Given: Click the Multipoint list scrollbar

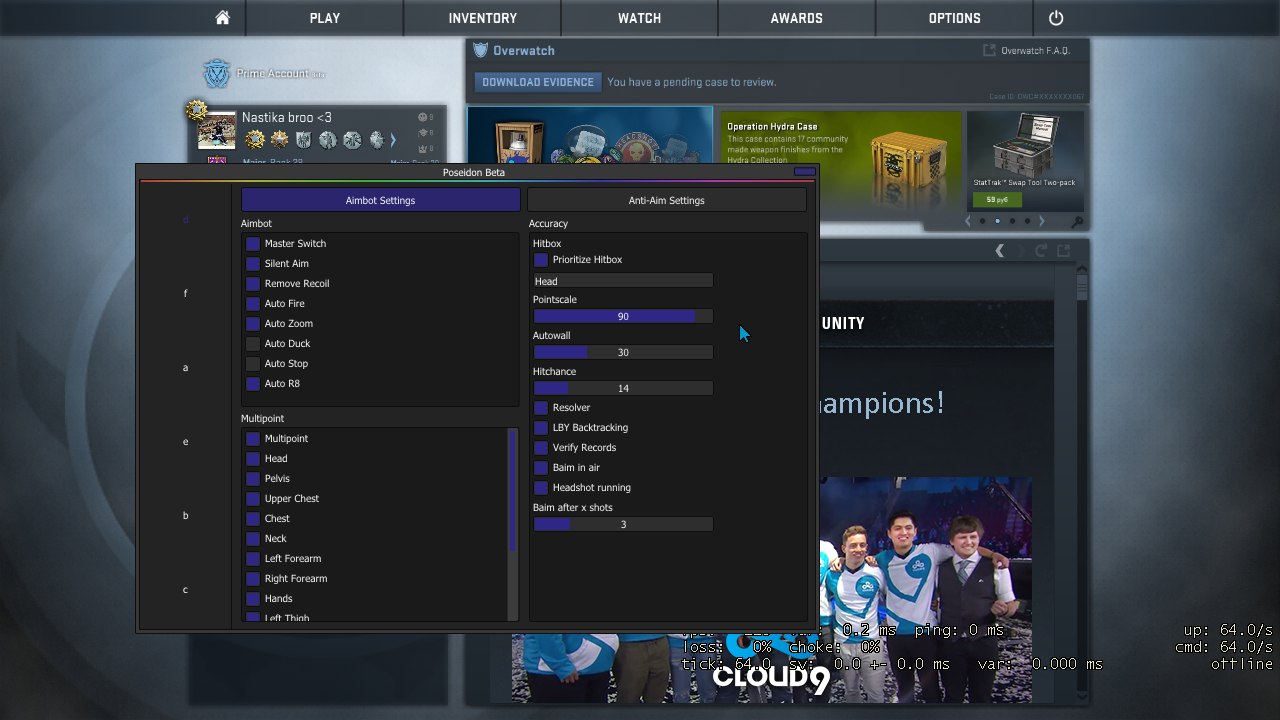Looking at the screenshot, I should coord(513,490).
